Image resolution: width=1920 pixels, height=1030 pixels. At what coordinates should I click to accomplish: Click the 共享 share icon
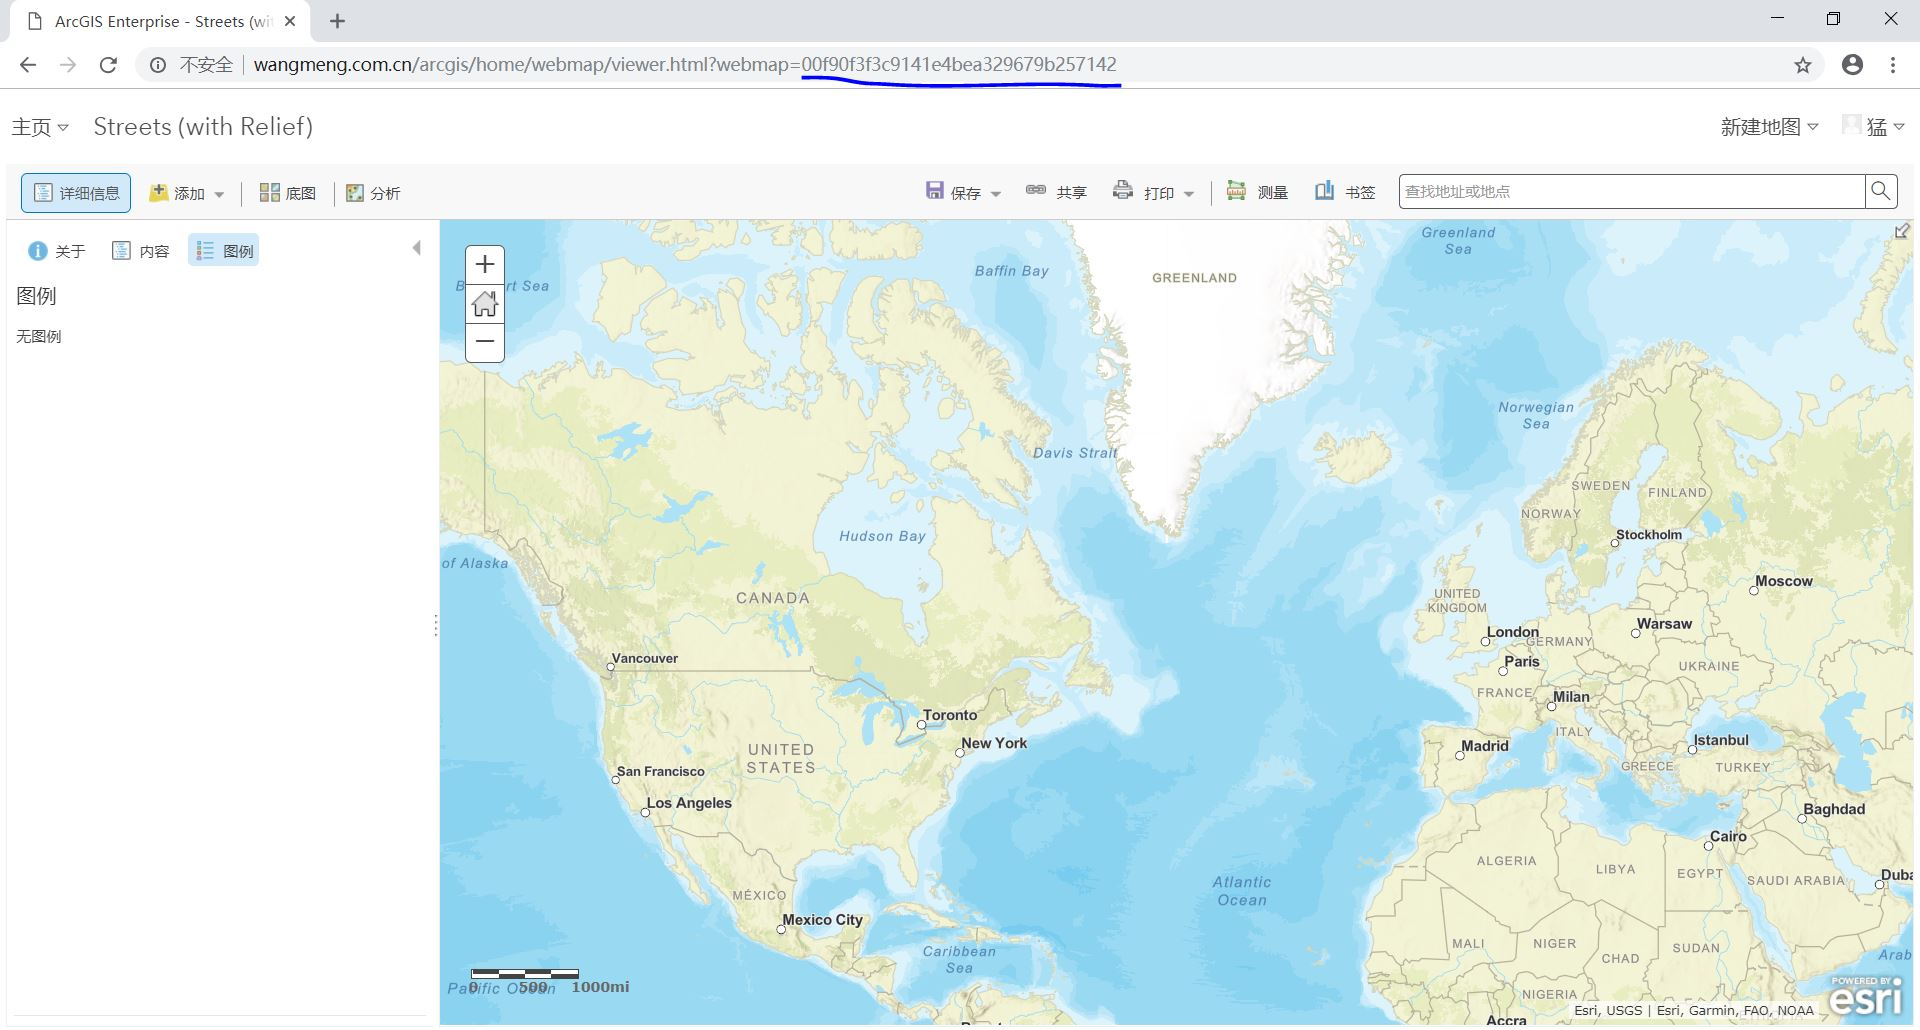(1055, 191)
